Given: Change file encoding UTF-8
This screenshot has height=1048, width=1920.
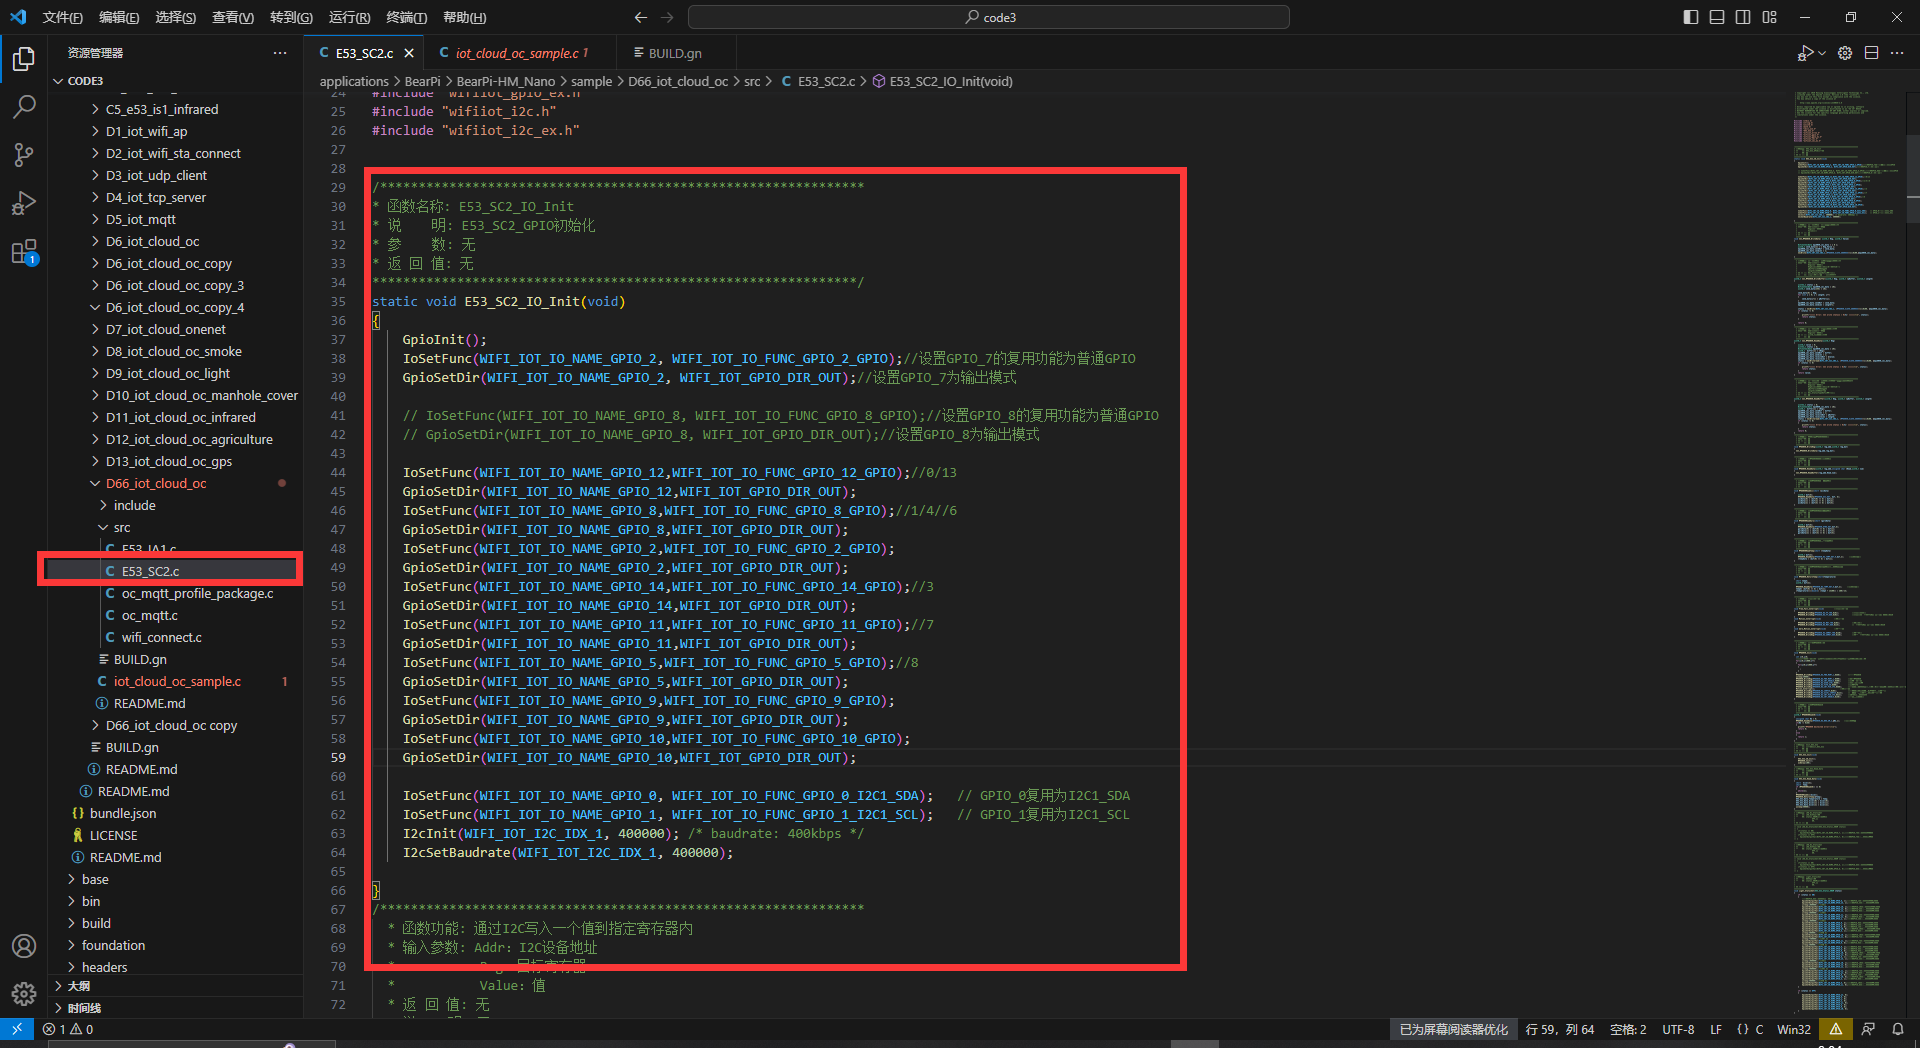Looking at the screenshot, I should coord(1678,1029).
